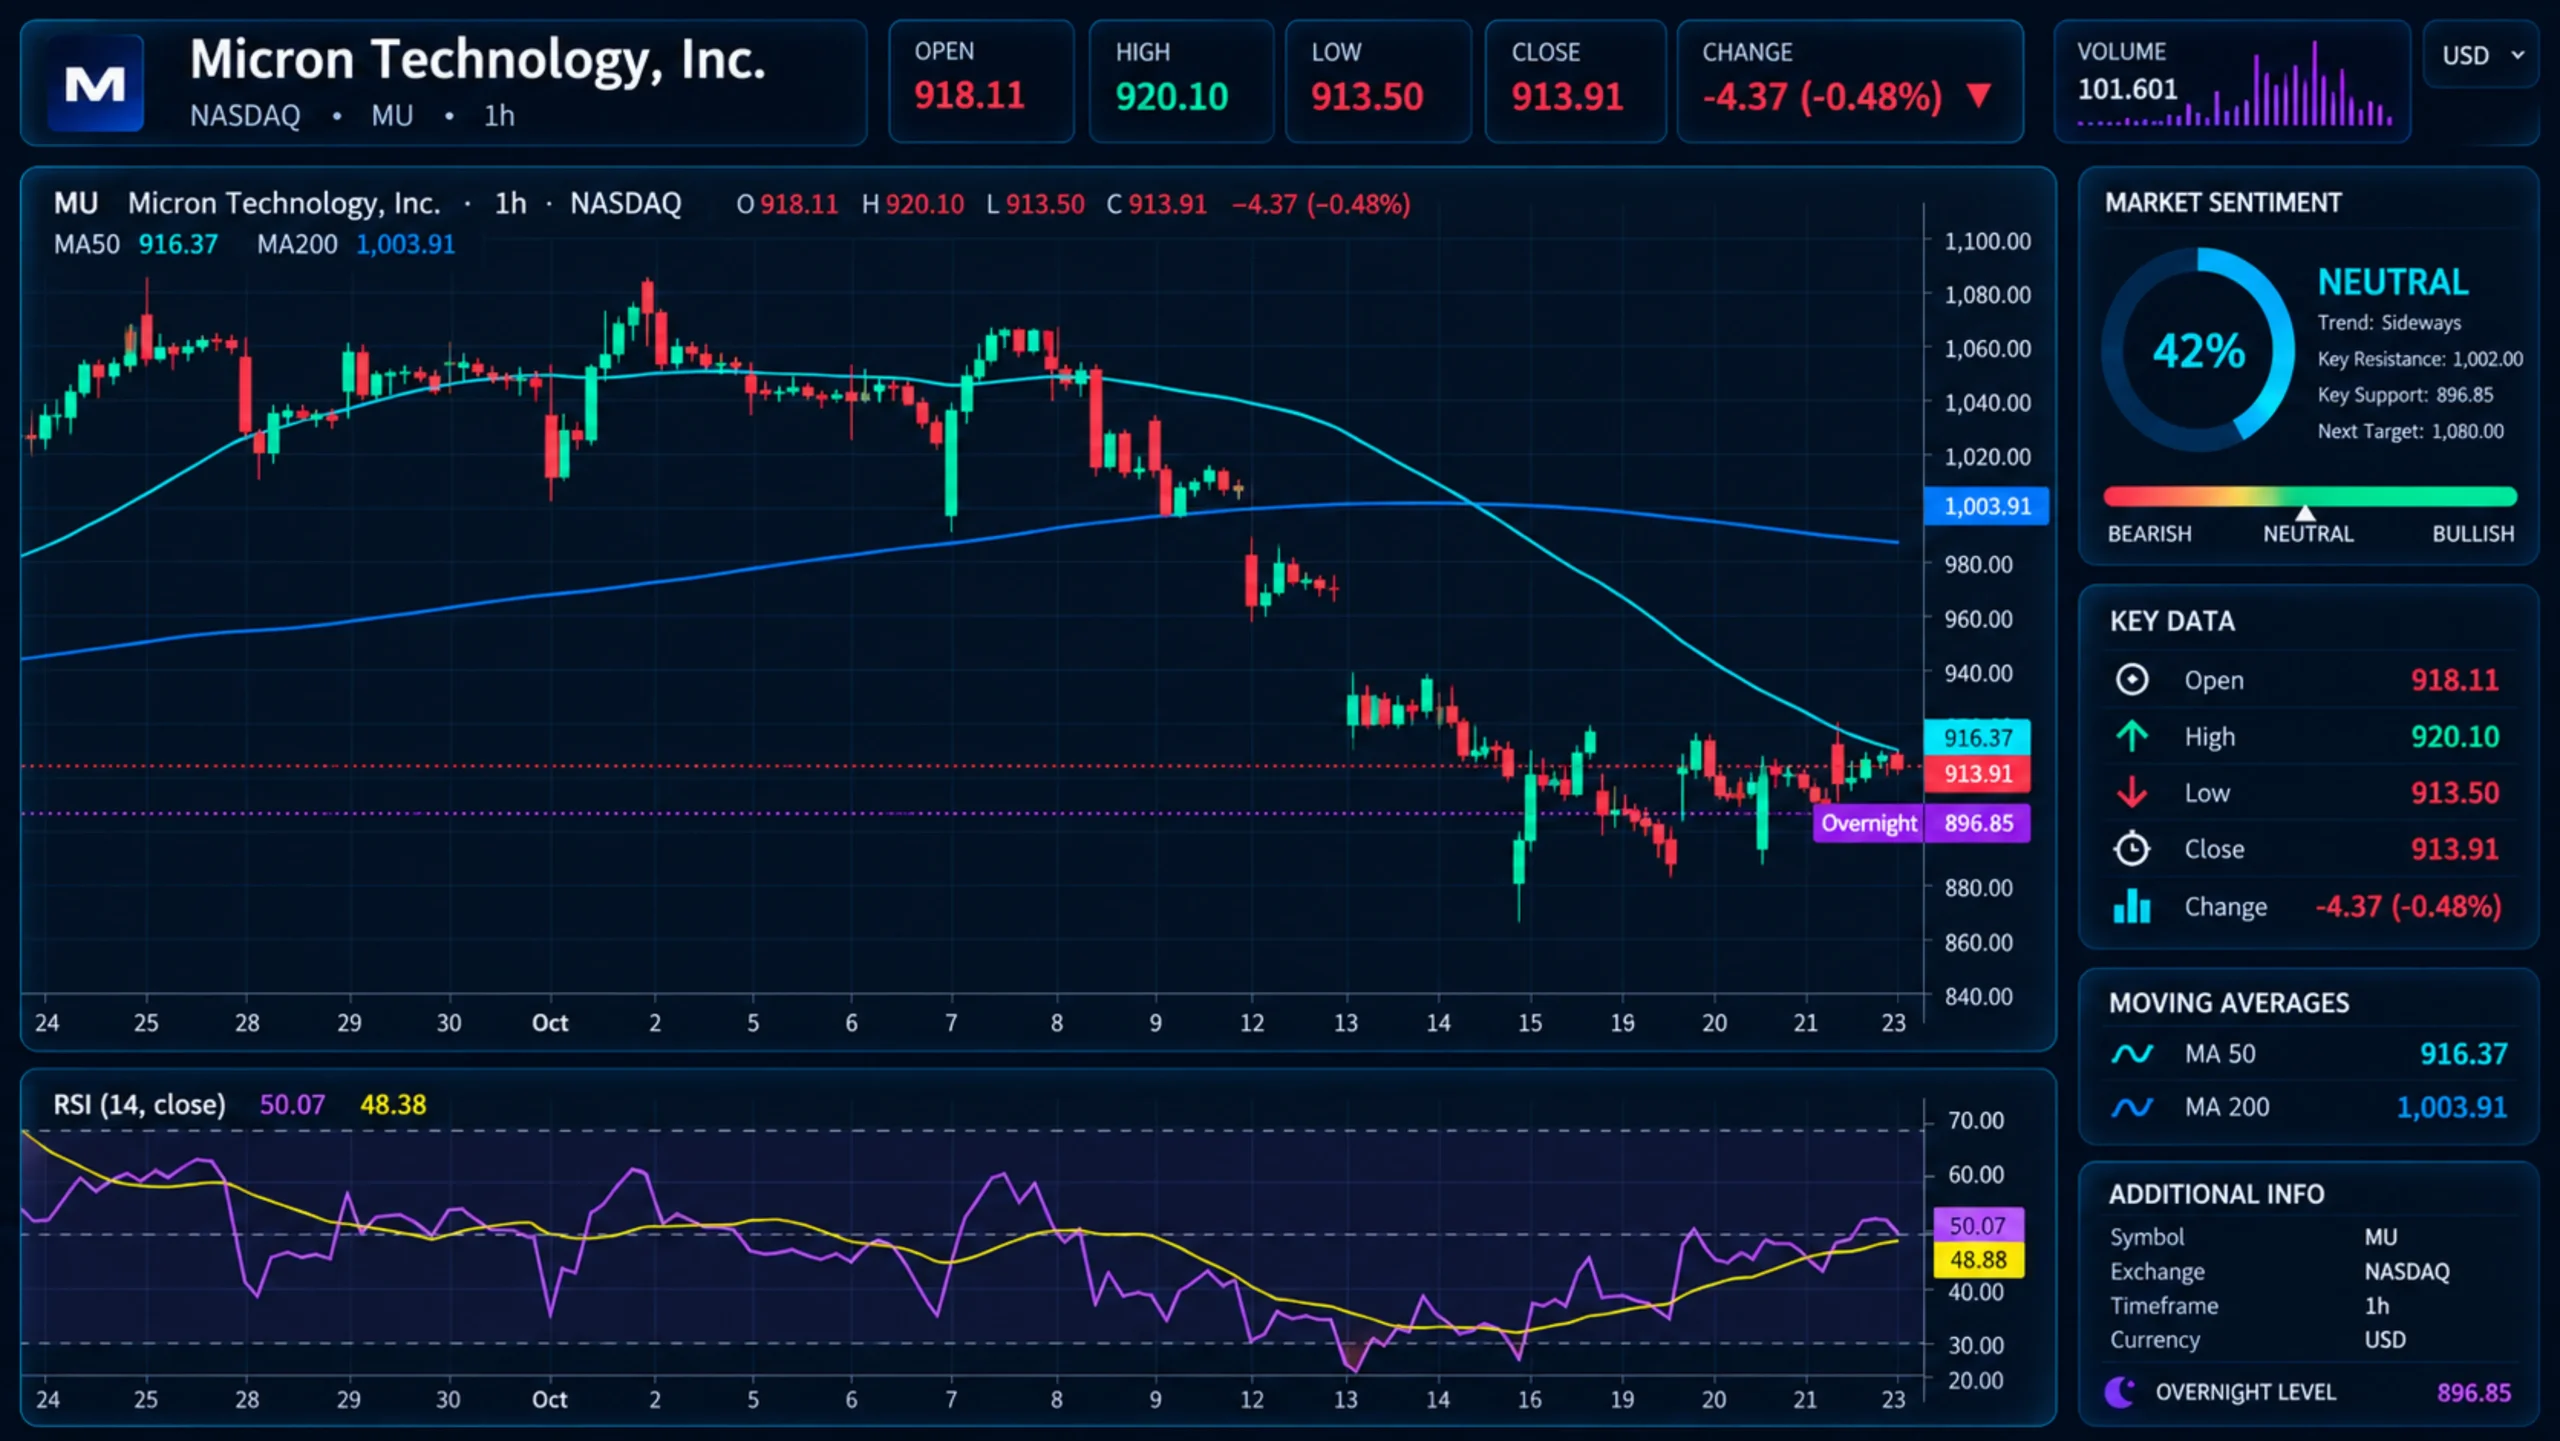This screenshot has width=2560, height=1441.
Task: Select the MA50 indicator legend label
Action: (87, 244)
